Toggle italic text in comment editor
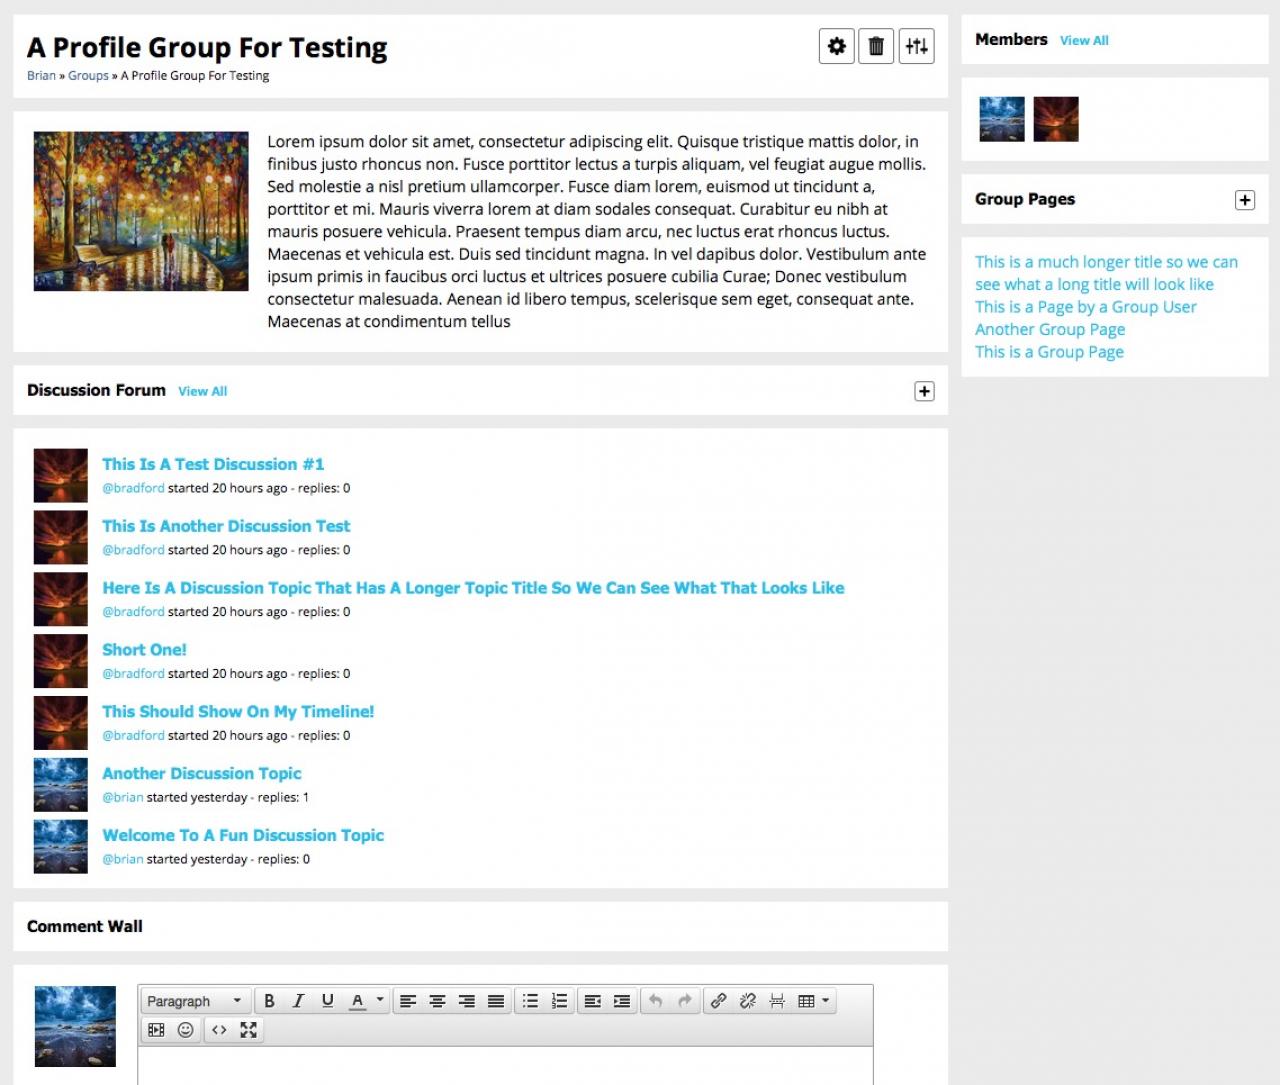The image size is (1280, 1085). pos(298,1001)
